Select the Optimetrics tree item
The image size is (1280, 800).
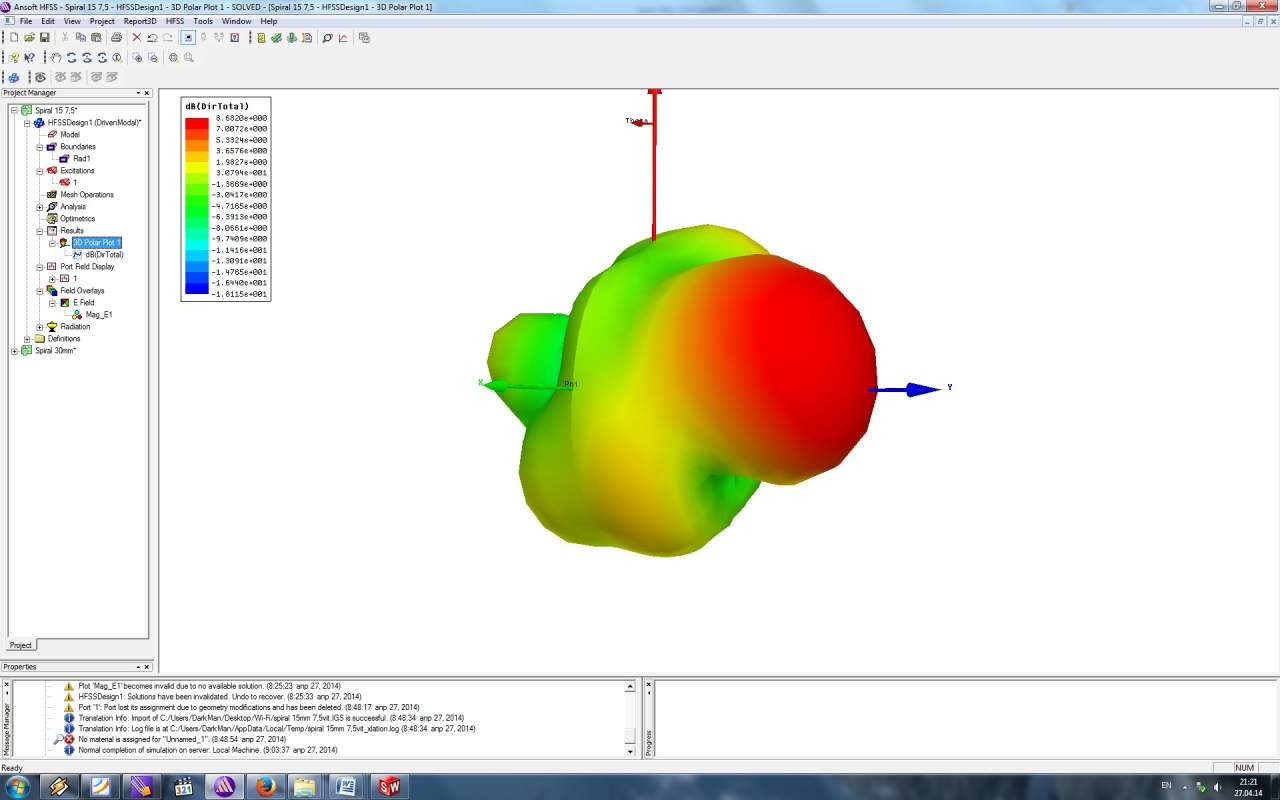click(x=77, y=219)
